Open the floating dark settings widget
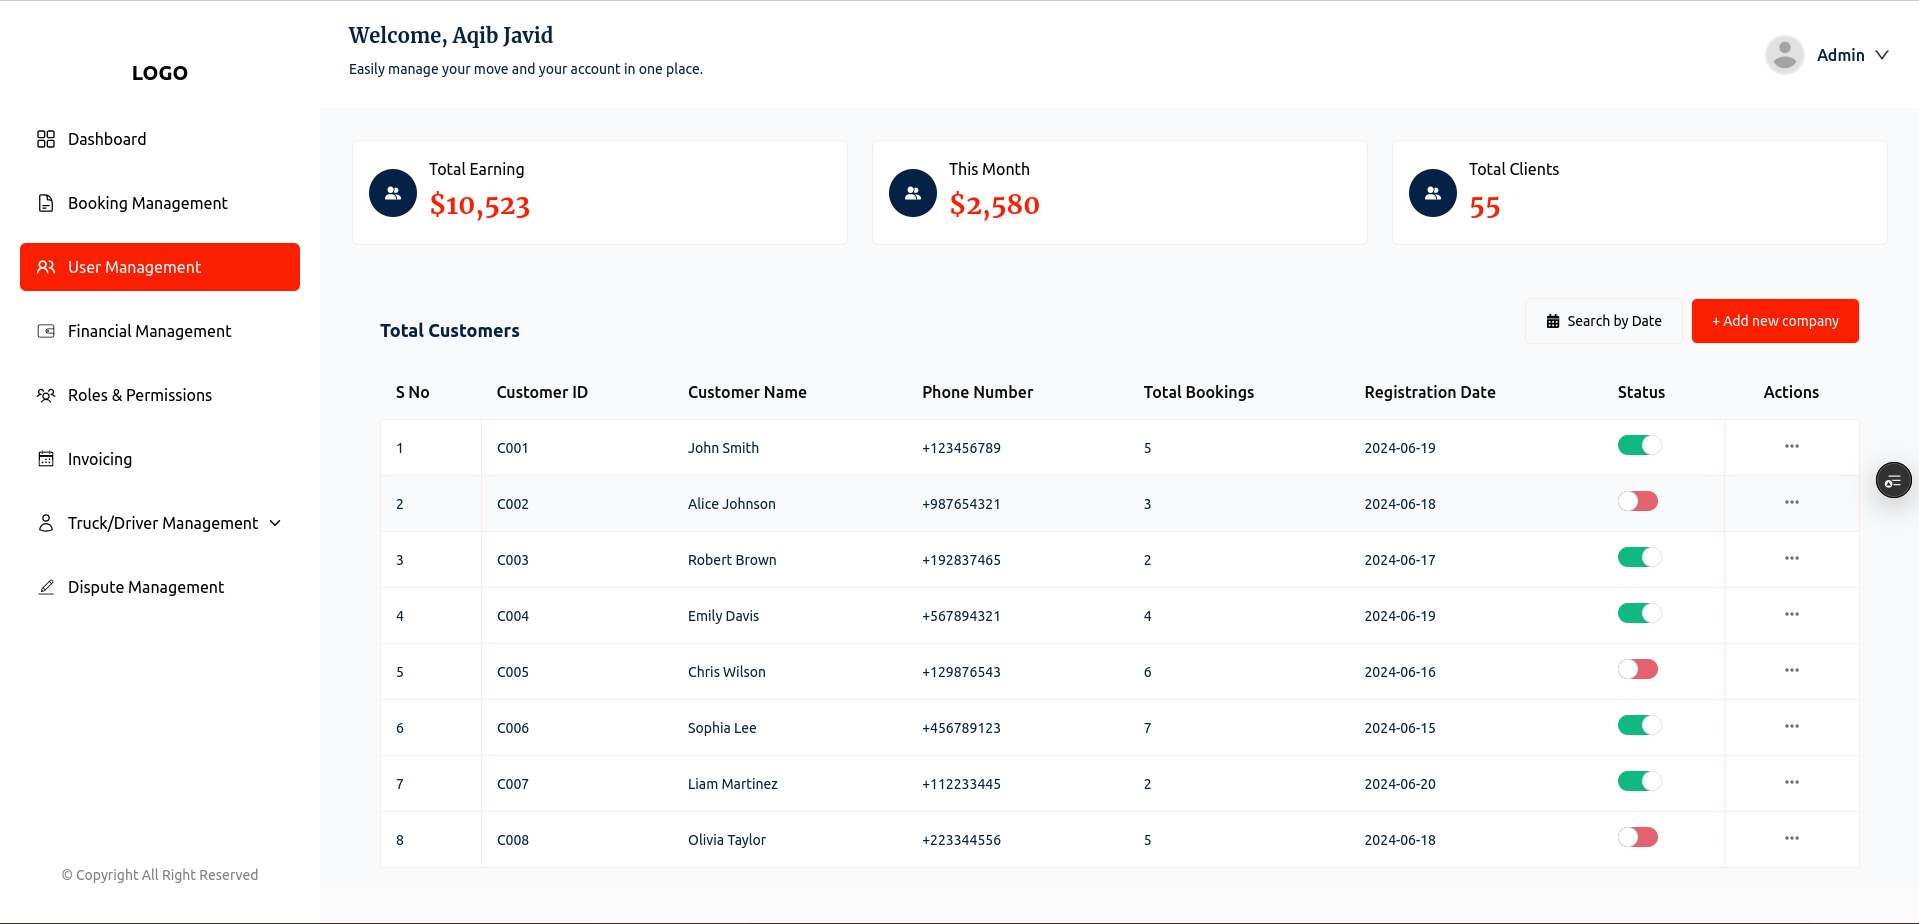This screenshot has width=1919, height=924. [1893, 481]
